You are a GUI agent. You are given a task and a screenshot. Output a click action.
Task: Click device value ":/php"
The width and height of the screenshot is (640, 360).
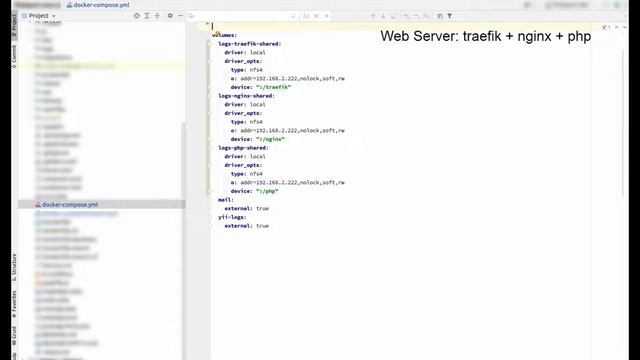(x=267, y=191)
